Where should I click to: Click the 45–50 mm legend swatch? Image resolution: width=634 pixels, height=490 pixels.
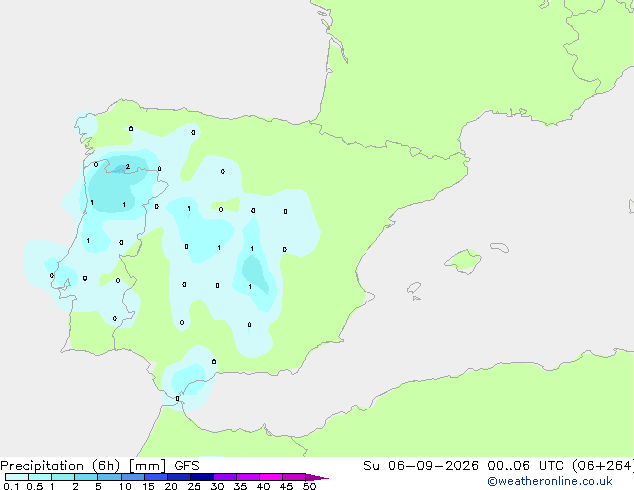pyautogui.click(x=294, y=477)
